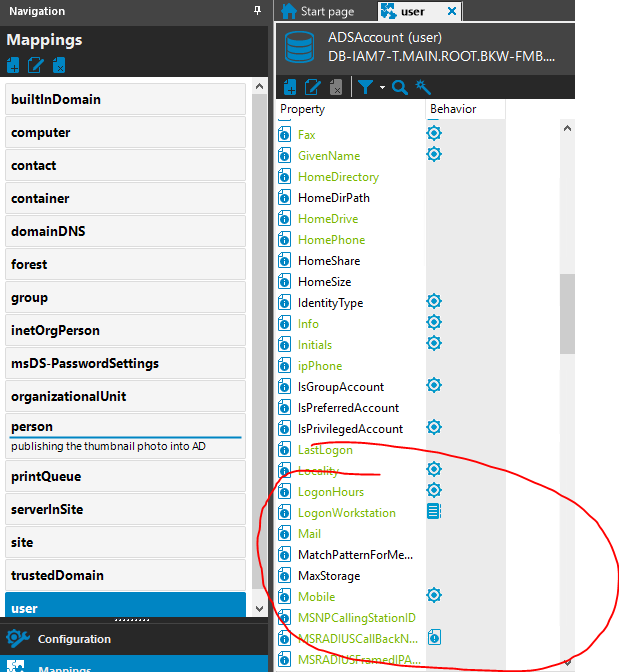
Task: Click the behavior gear icon for GivenName
Action: [434, 154]
